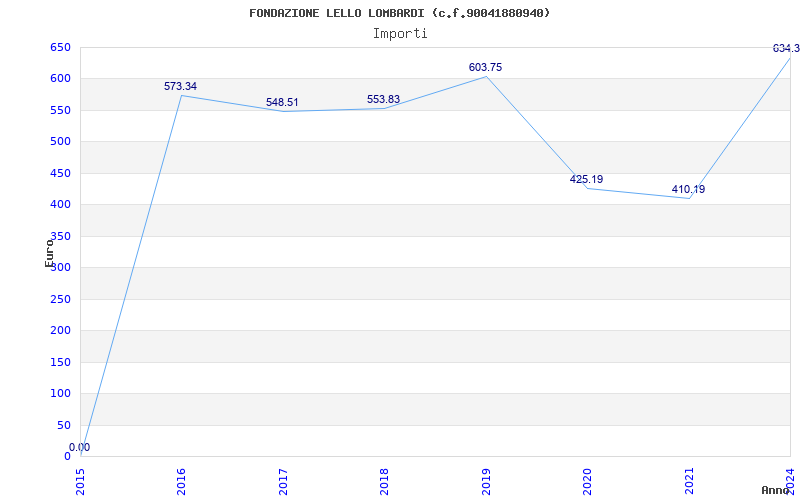Click the 550 y-axis tick label
Image resolution: width=800 pixels, height=500 pixels.
tap(60, 110)
